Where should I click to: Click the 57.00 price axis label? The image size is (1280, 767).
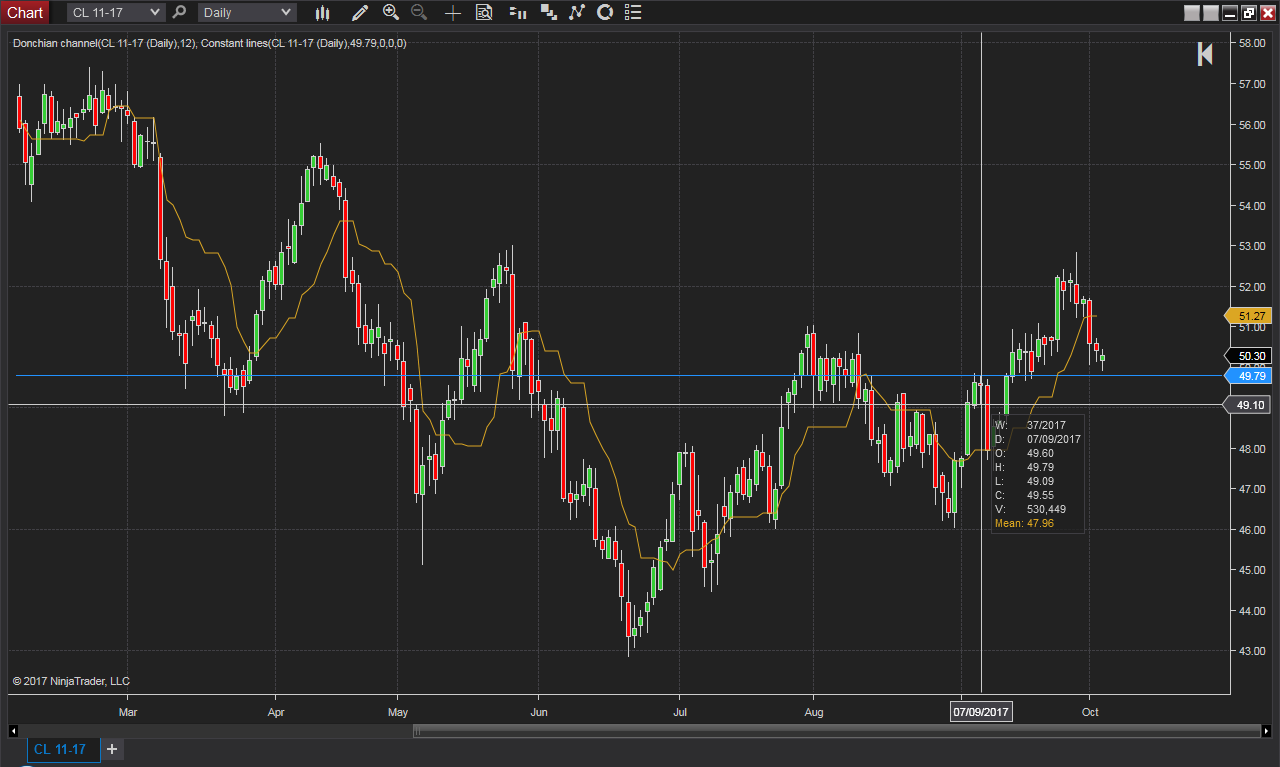[1252, 84]
